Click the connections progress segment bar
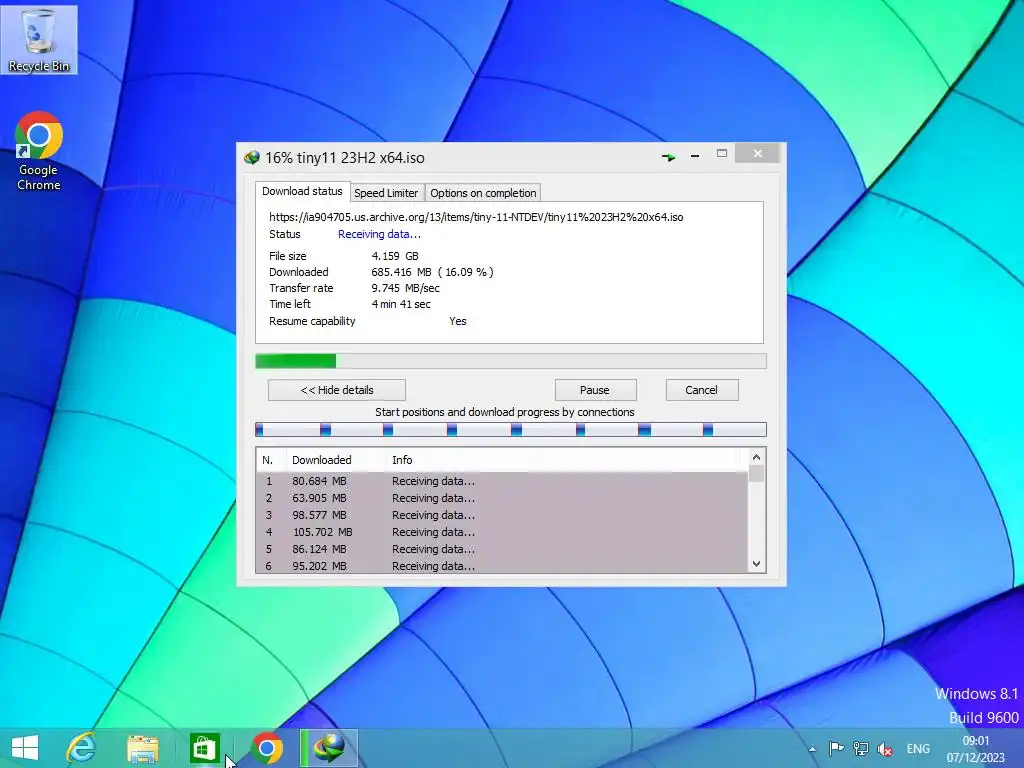This screenshot has width=1024, height=768. 511,429
